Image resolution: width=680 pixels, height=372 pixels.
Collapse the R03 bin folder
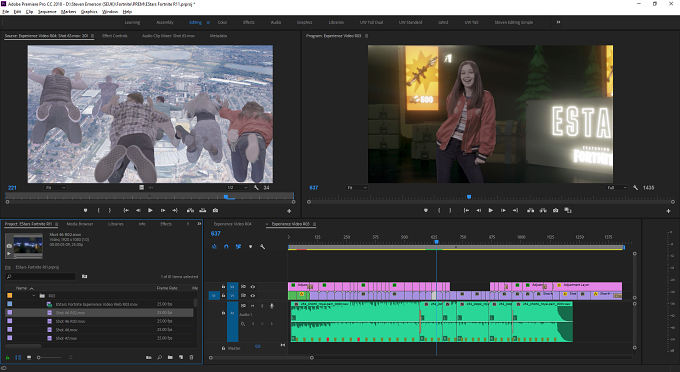[34, 296]
